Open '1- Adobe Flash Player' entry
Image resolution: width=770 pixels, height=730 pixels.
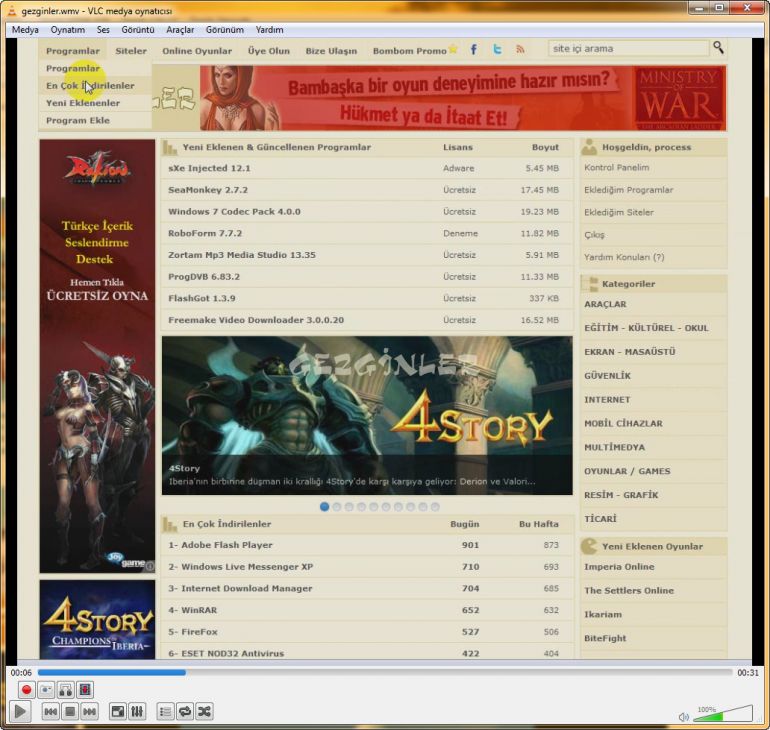220,545
